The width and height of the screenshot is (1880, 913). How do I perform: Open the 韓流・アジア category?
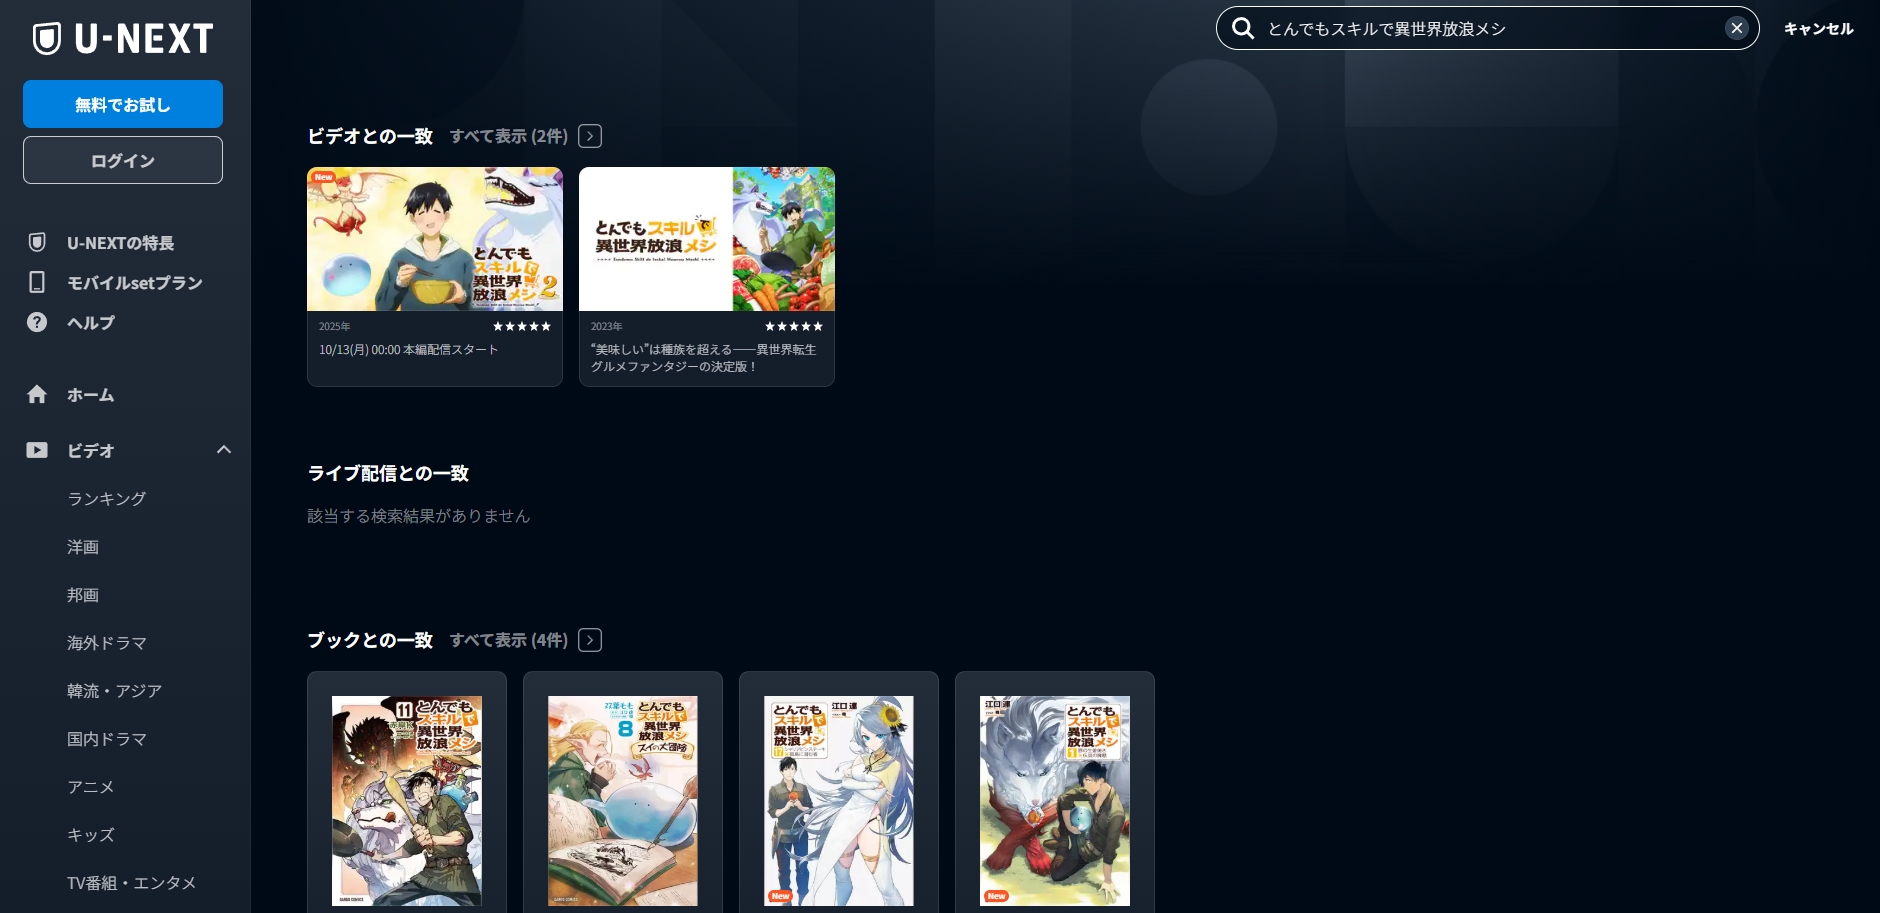tap(114, 691)
